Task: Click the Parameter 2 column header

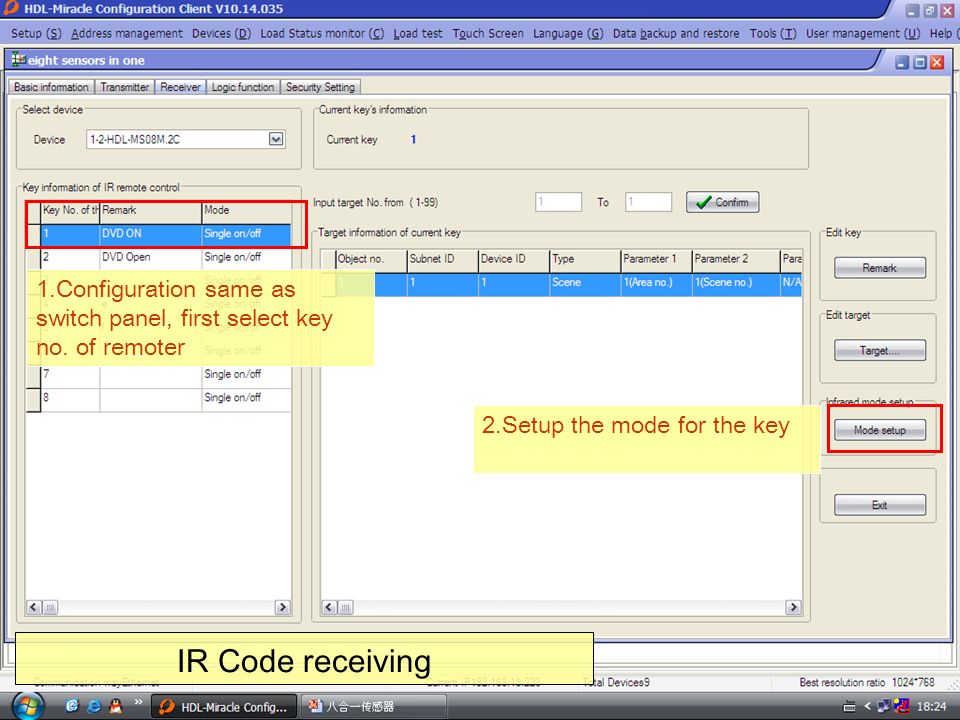Action: (736, 260)
